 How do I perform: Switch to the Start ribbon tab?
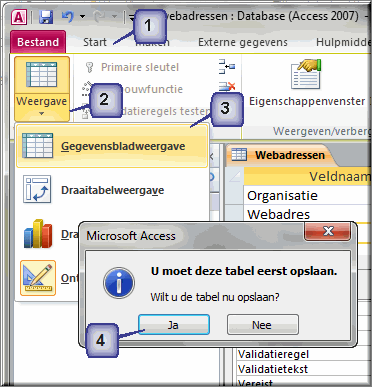click(95, 42)
